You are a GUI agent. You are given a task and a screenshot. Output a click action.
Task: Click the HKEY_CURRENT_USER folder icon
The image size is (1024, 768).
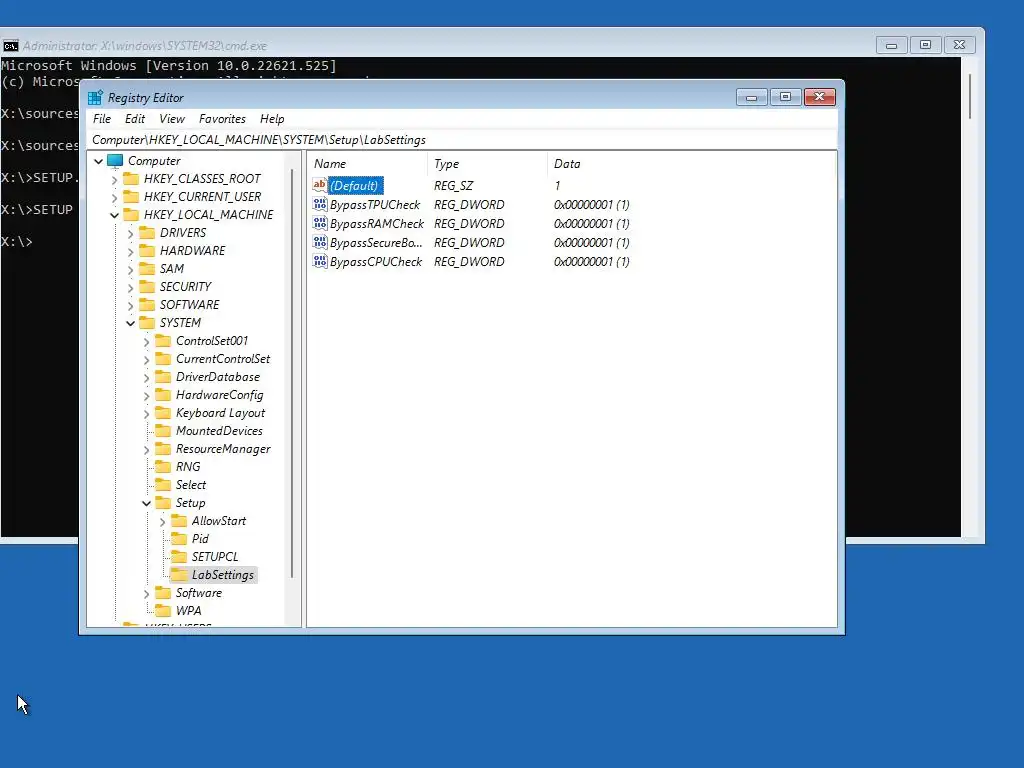tap(131, 197)
